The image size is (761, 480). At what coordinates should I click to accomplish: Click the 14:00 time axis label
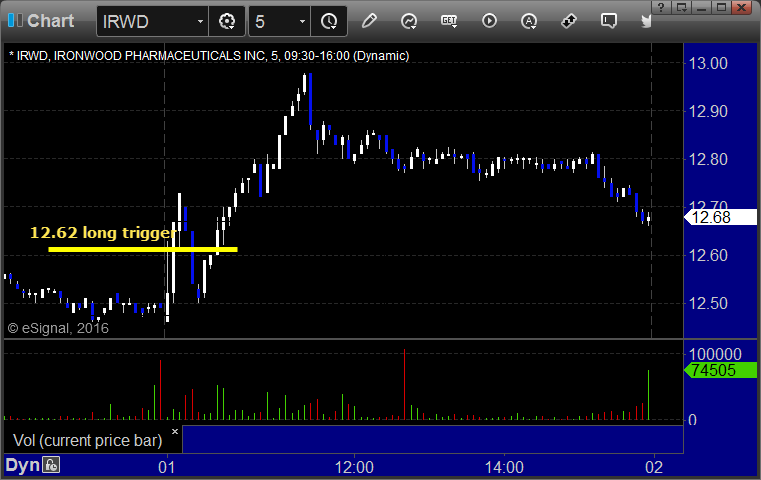tap(504, 467)
